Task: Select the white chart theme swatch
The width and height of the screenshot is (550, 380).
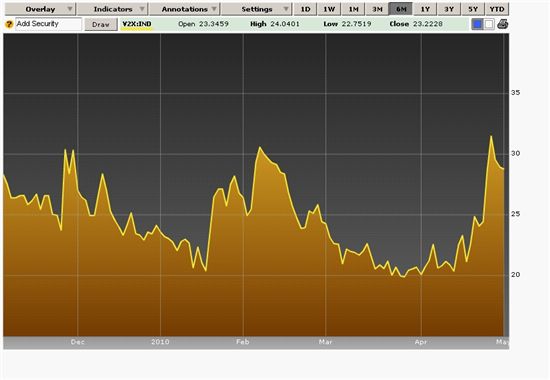Action: [x=489, y=24]
